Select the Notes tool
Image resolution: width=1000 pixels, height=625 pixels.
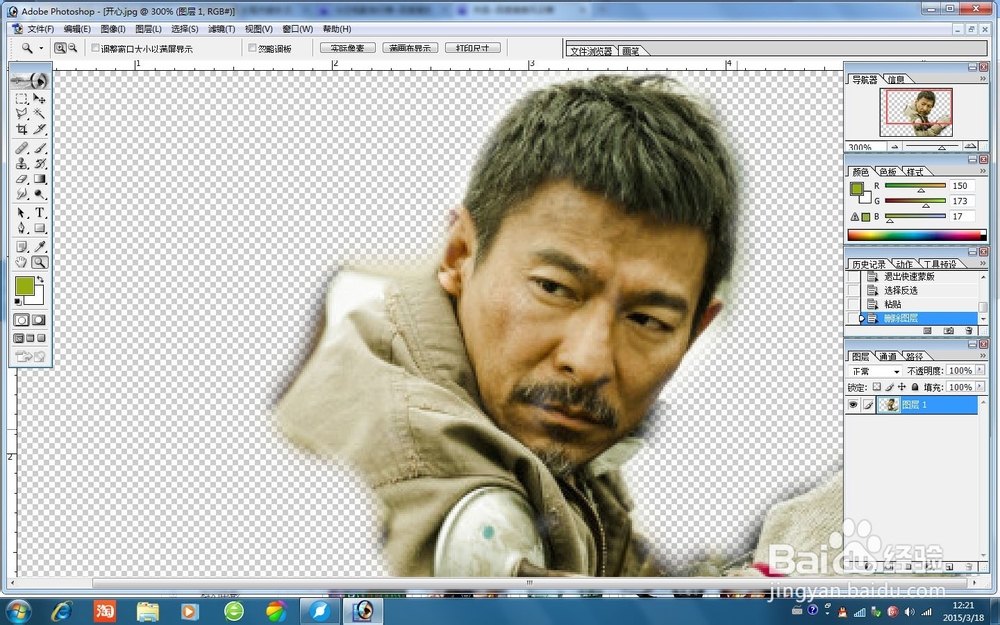pyautogui.click(x=22, y=246)
